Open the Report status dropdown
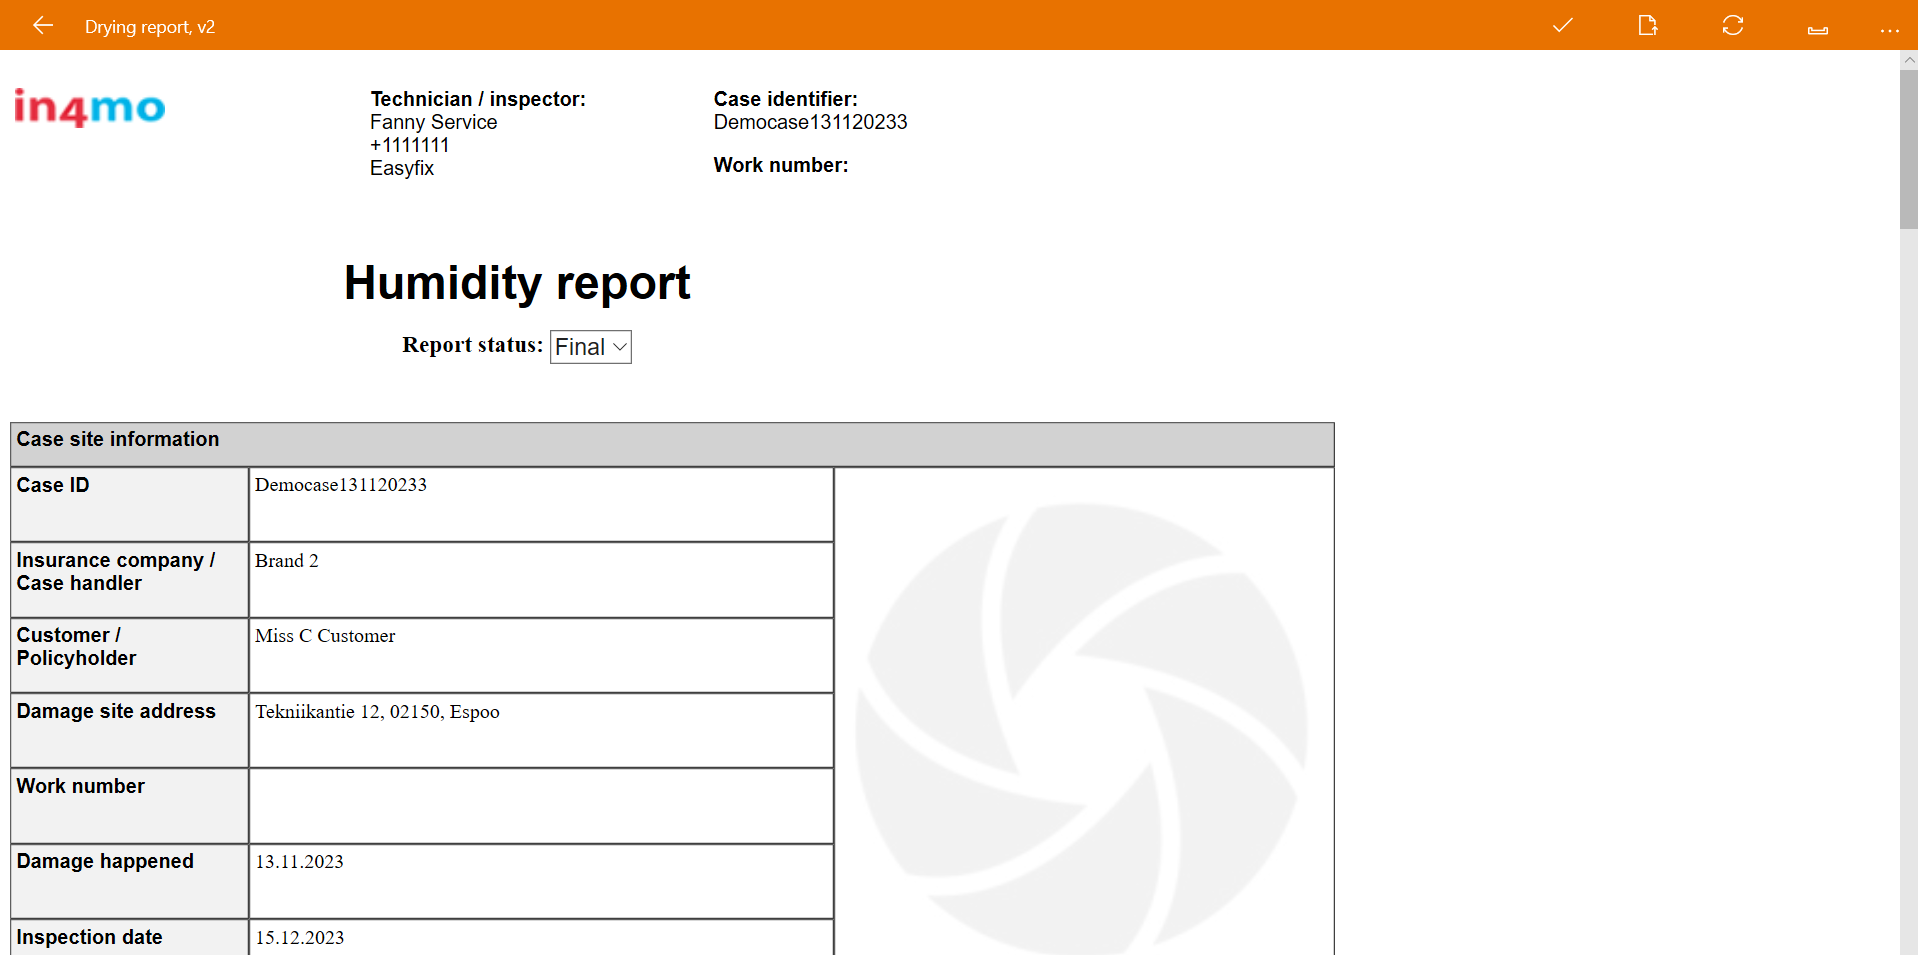The width and height of the screenshot is (1918, 955). 590,347
